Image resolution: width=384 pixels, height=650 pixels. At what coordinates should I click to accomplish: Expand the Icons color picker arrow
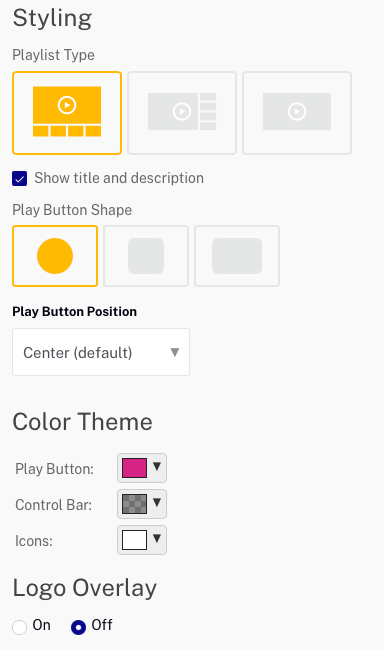[157, 539]
